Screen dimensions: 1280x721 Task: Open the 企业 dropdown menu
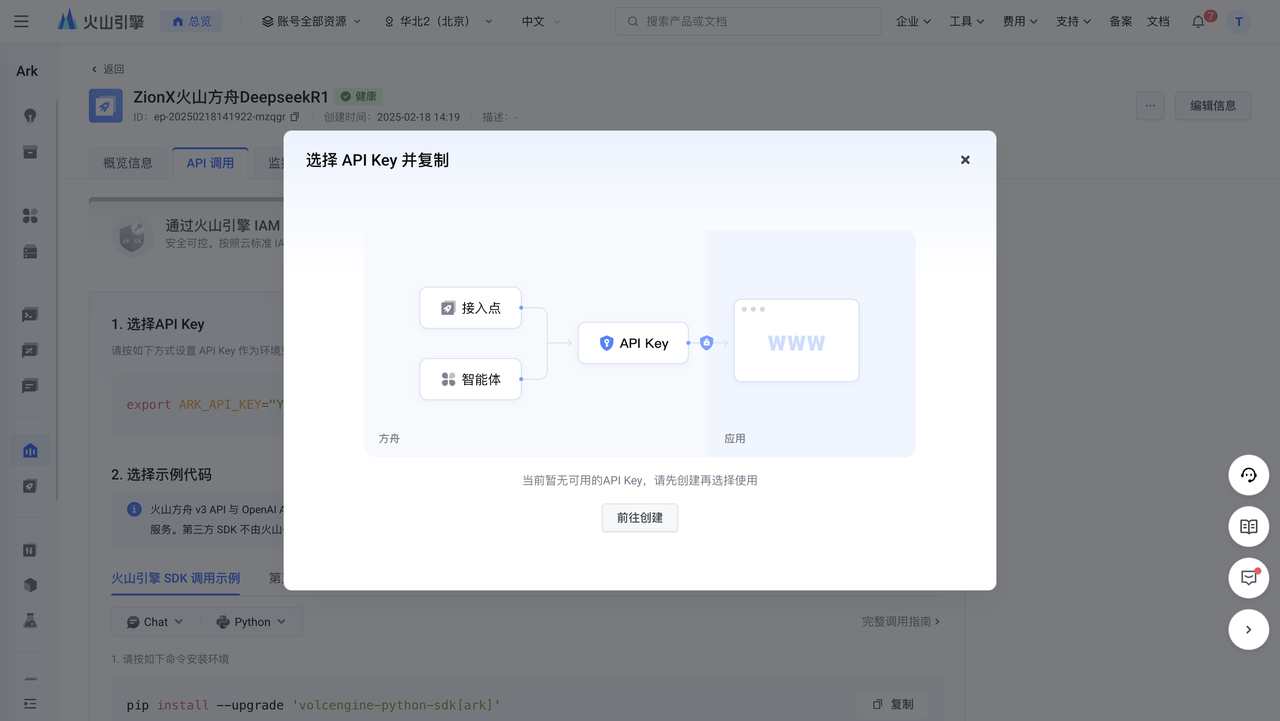(x=914, y=21)
